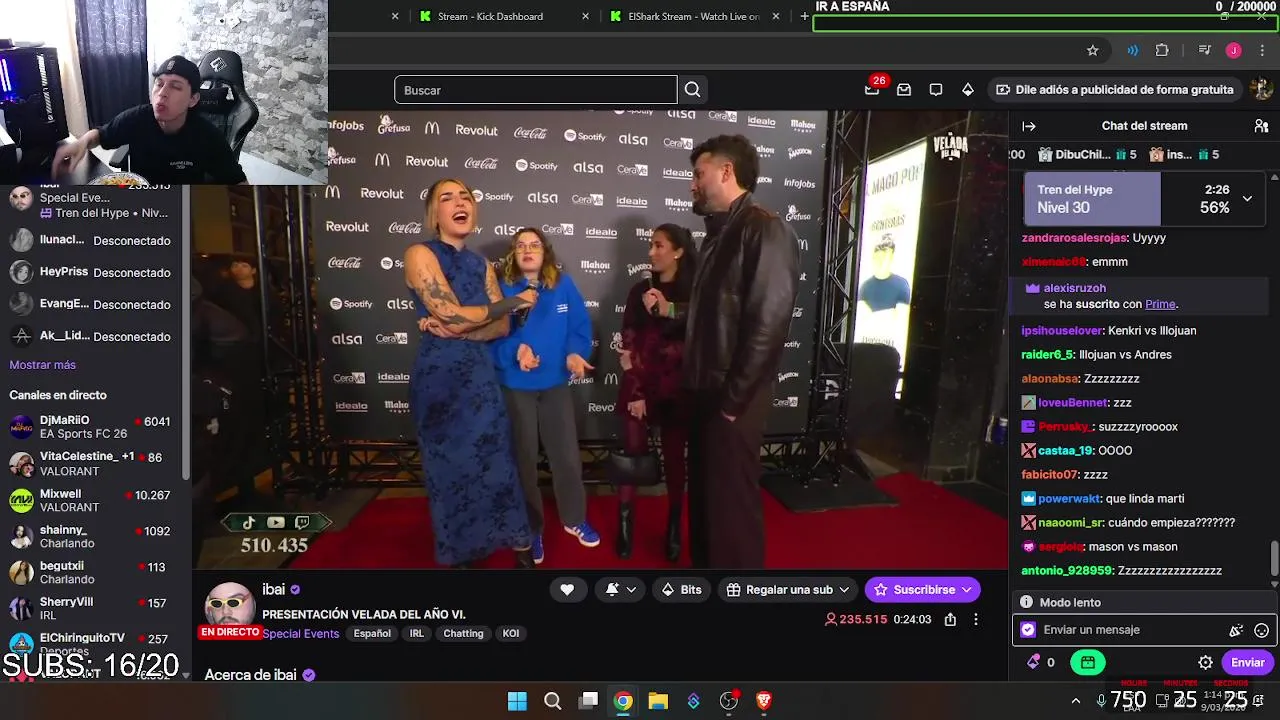Click Tren del Hype Nivel 30 progress banner
The height and width of the screenshot is (720, 1280).
pyautogui.click(x=1145, y=198)
